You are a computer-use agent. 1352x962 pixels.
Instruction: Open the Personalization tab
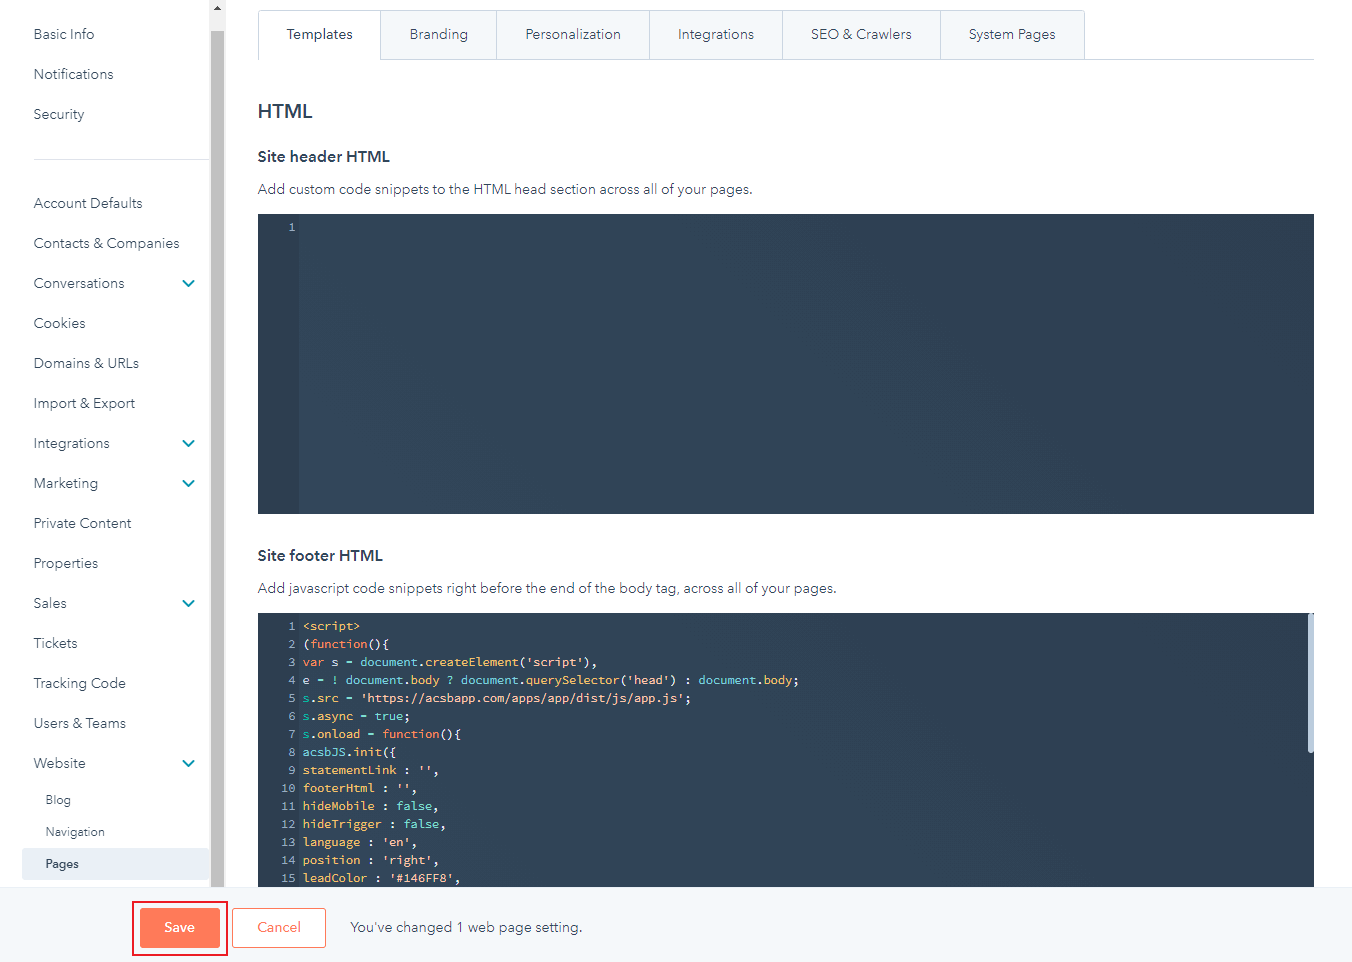click(x=572, y=34)
